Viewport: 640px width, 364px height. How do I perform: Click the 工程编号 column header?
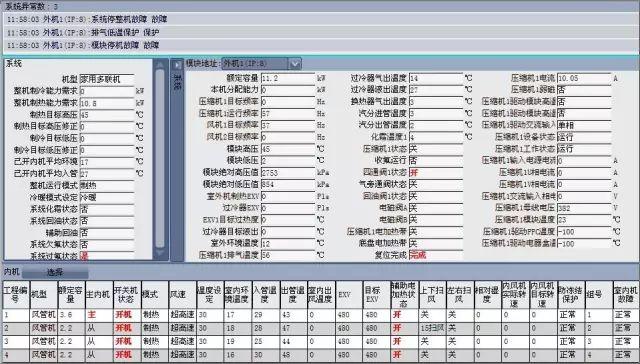click(x=16, y=294)
